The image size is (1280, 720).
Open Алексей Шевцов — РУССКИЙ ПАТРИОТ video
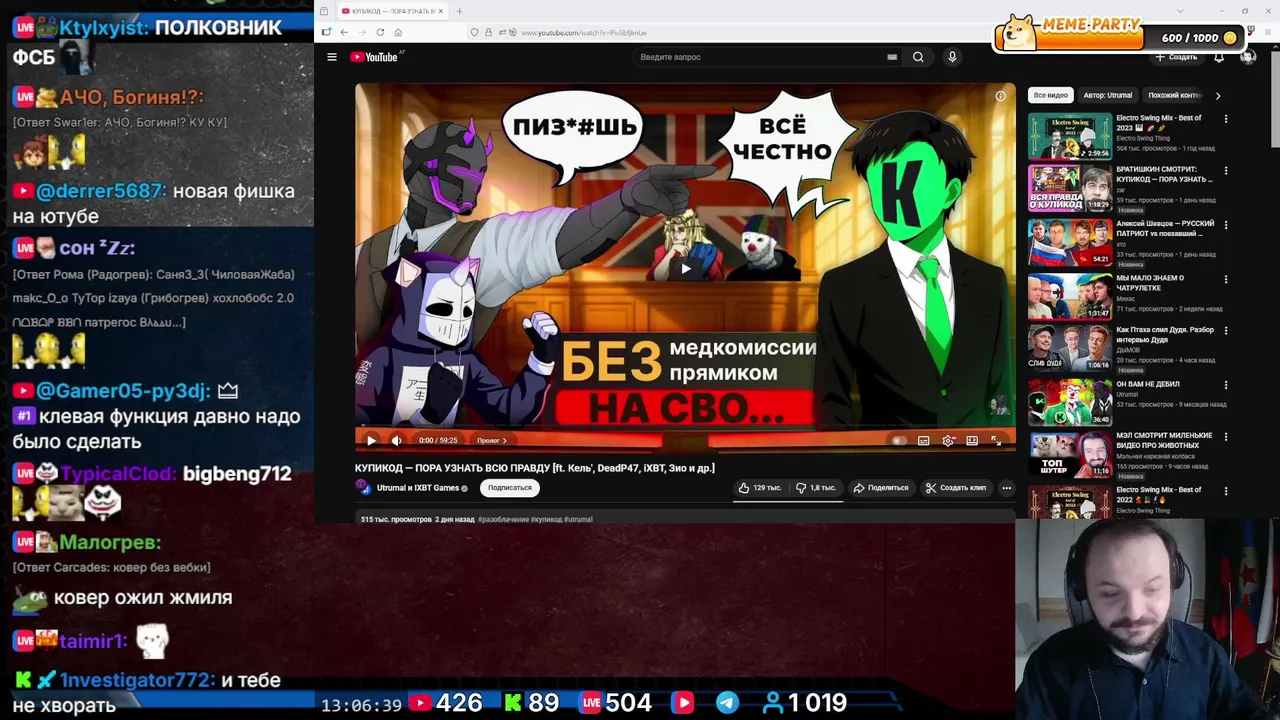pyautogui.click(x=1165, y=229)
